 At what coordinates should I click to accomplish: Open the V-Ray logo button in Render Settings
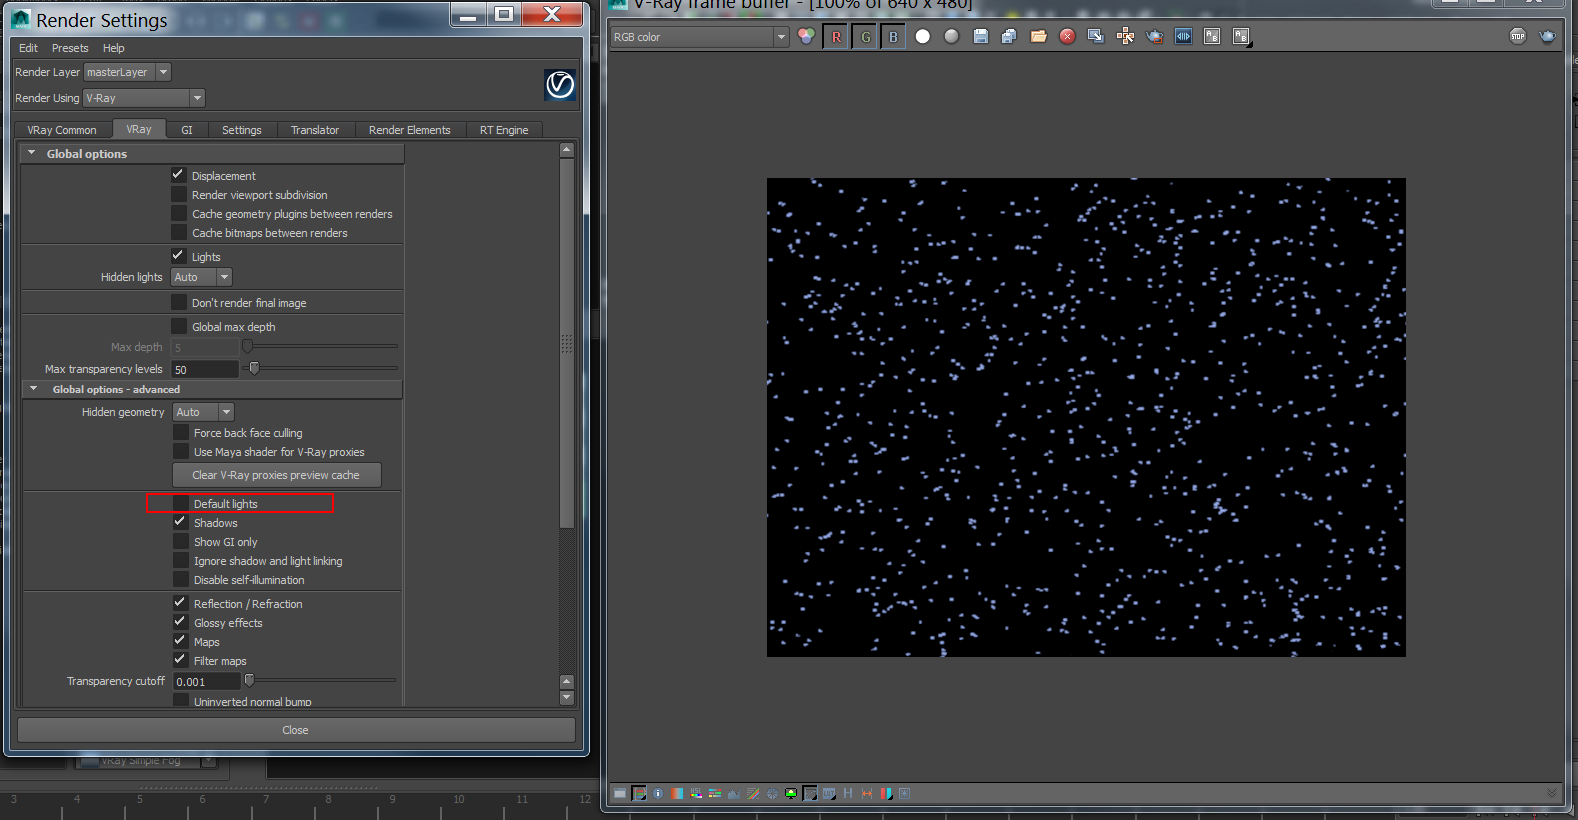tap(559, 85)
